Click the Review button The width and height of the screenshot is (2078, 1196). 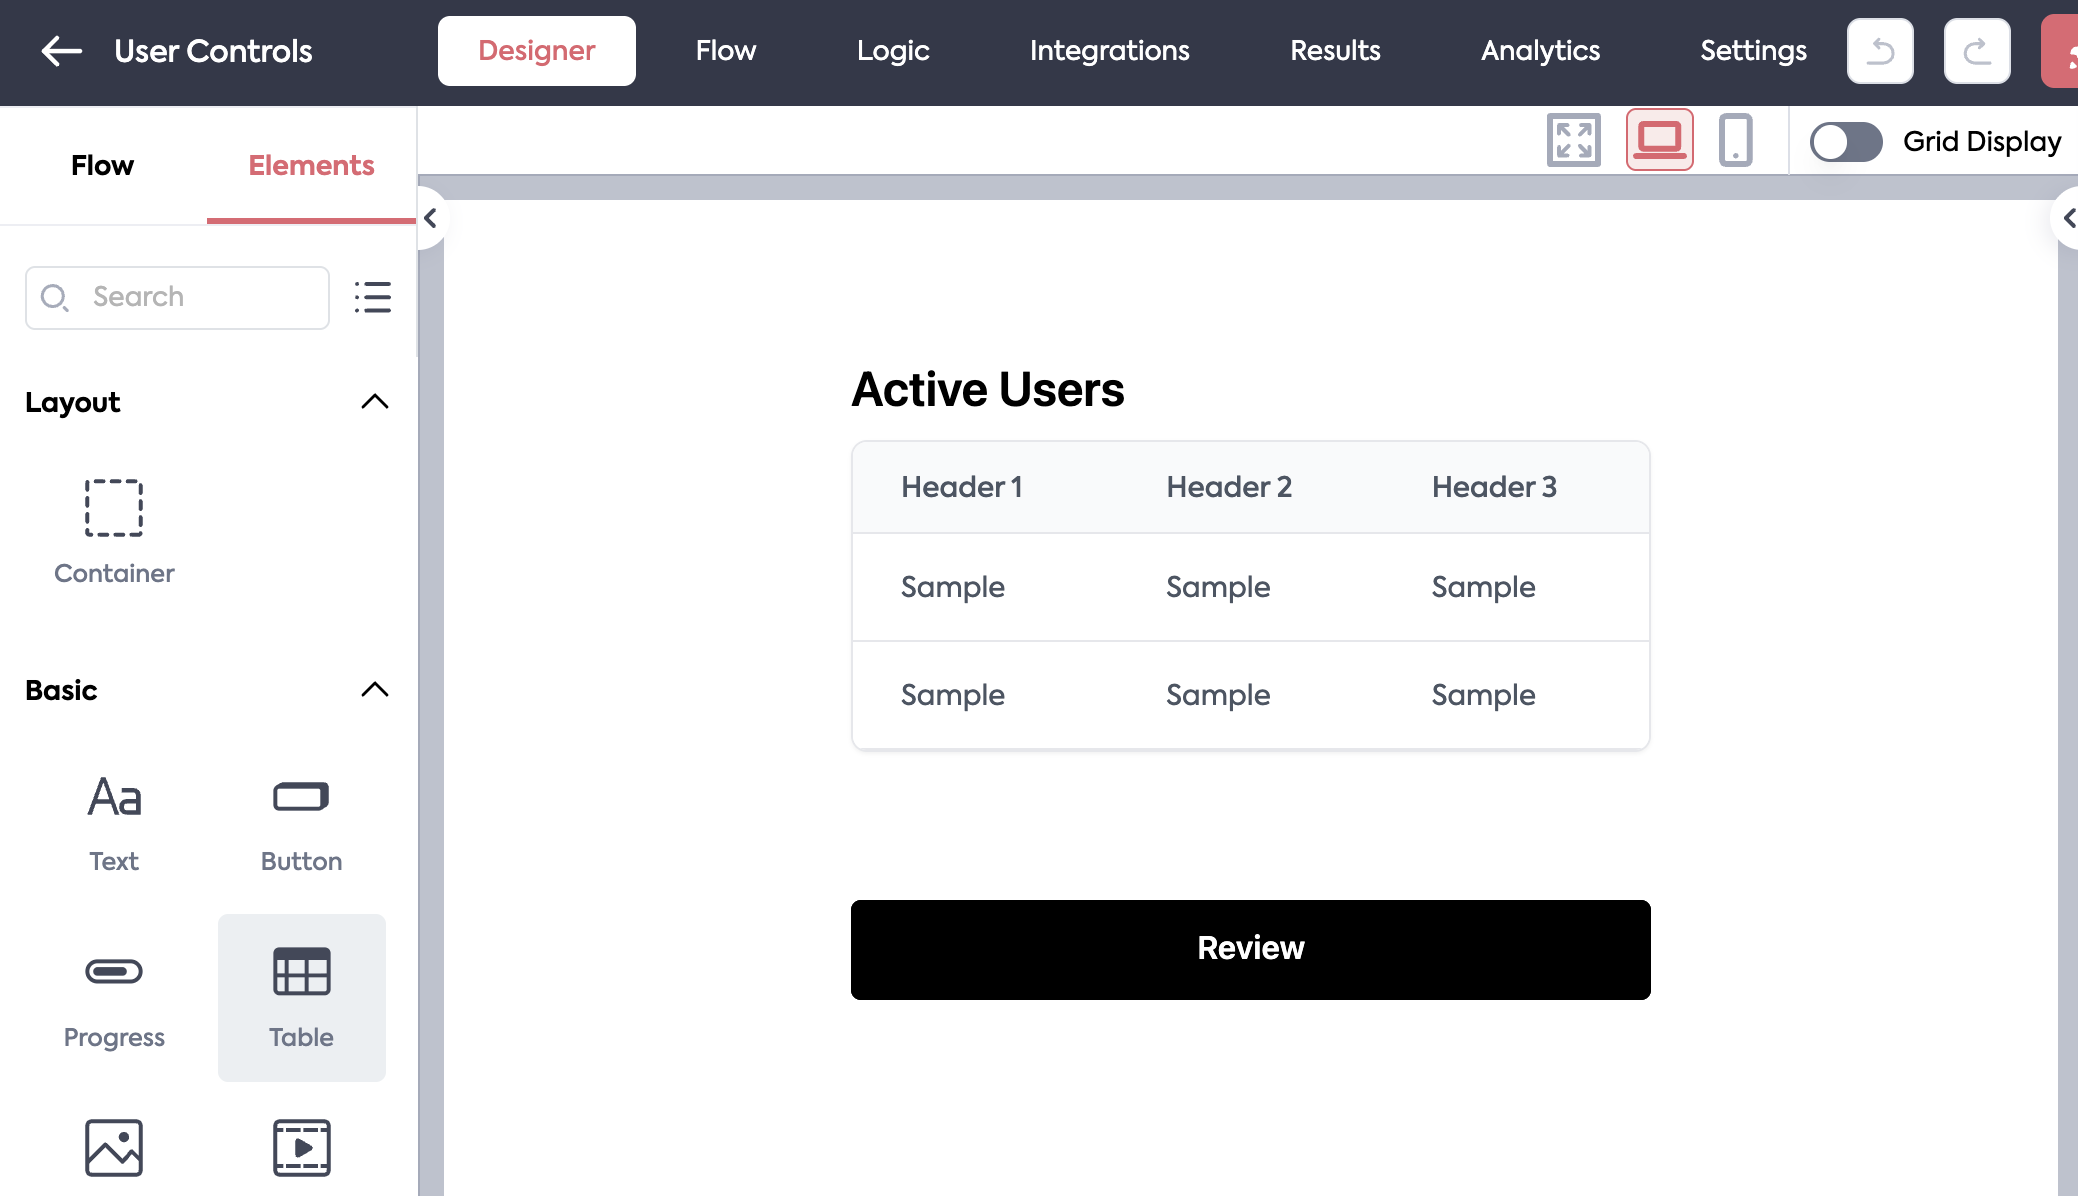pyautogui.click(x=1250, y=949)
